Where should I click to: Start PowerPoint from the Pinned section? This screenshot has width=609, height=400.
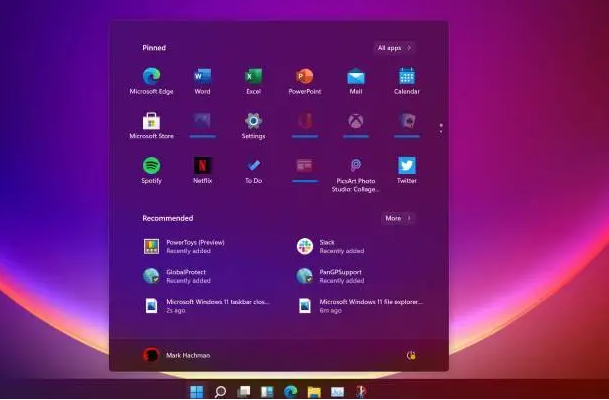(x=305, y=81)
